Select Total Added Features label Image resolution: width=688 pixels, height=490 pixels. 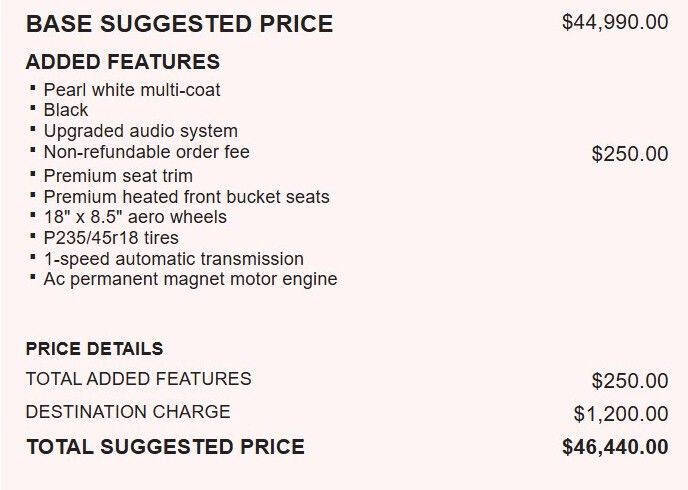coord(139,379)
